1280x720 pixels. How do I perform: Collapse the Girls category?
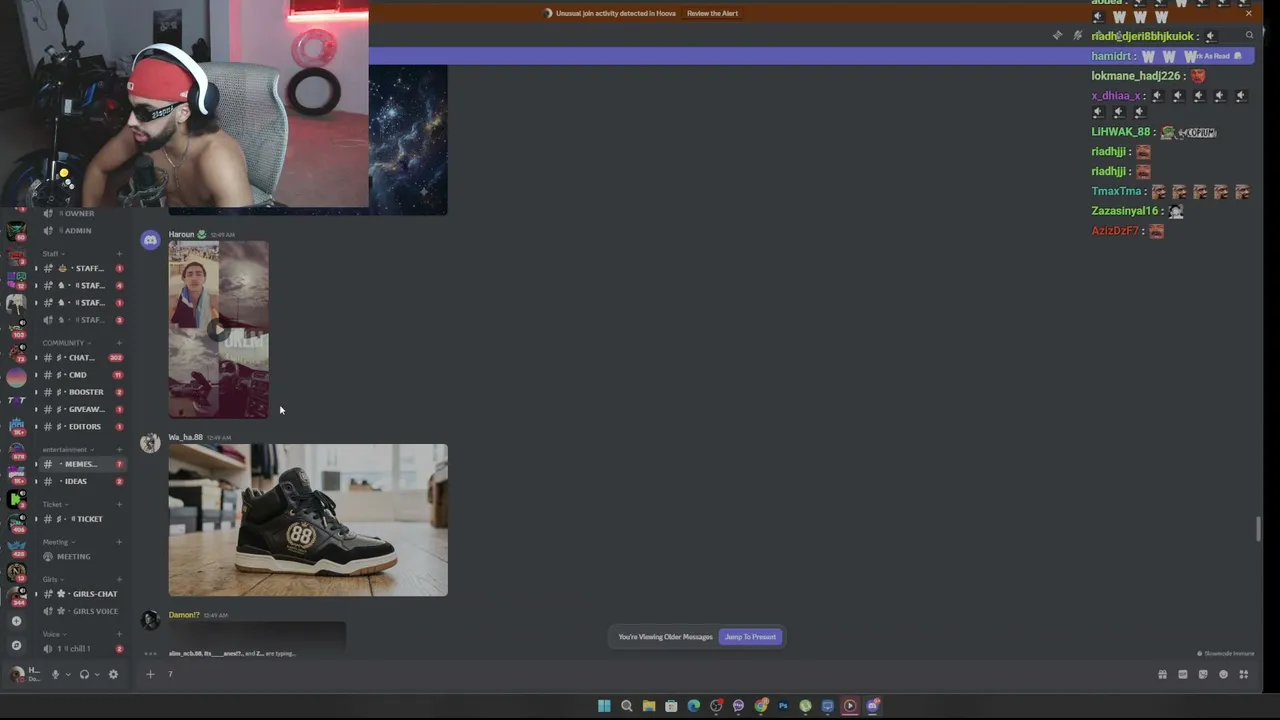pos(52,580)
